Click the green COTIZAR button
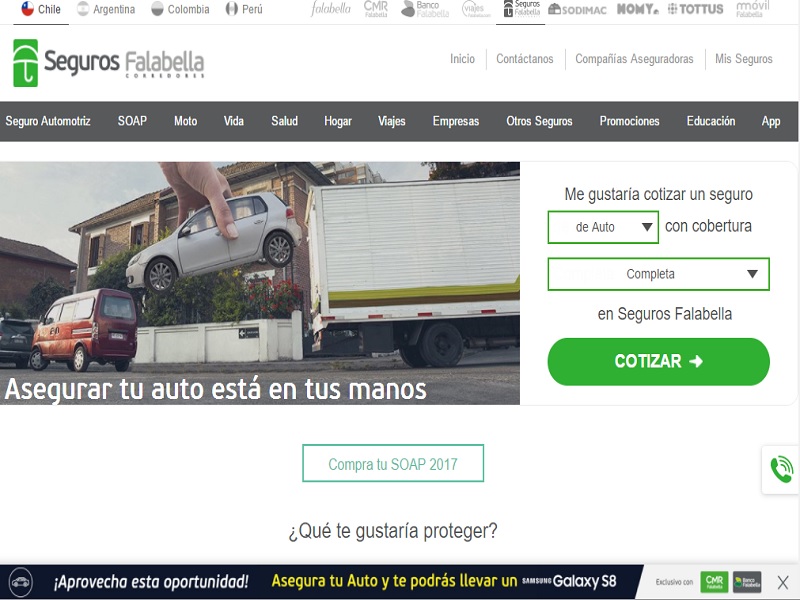 [657, 362]
